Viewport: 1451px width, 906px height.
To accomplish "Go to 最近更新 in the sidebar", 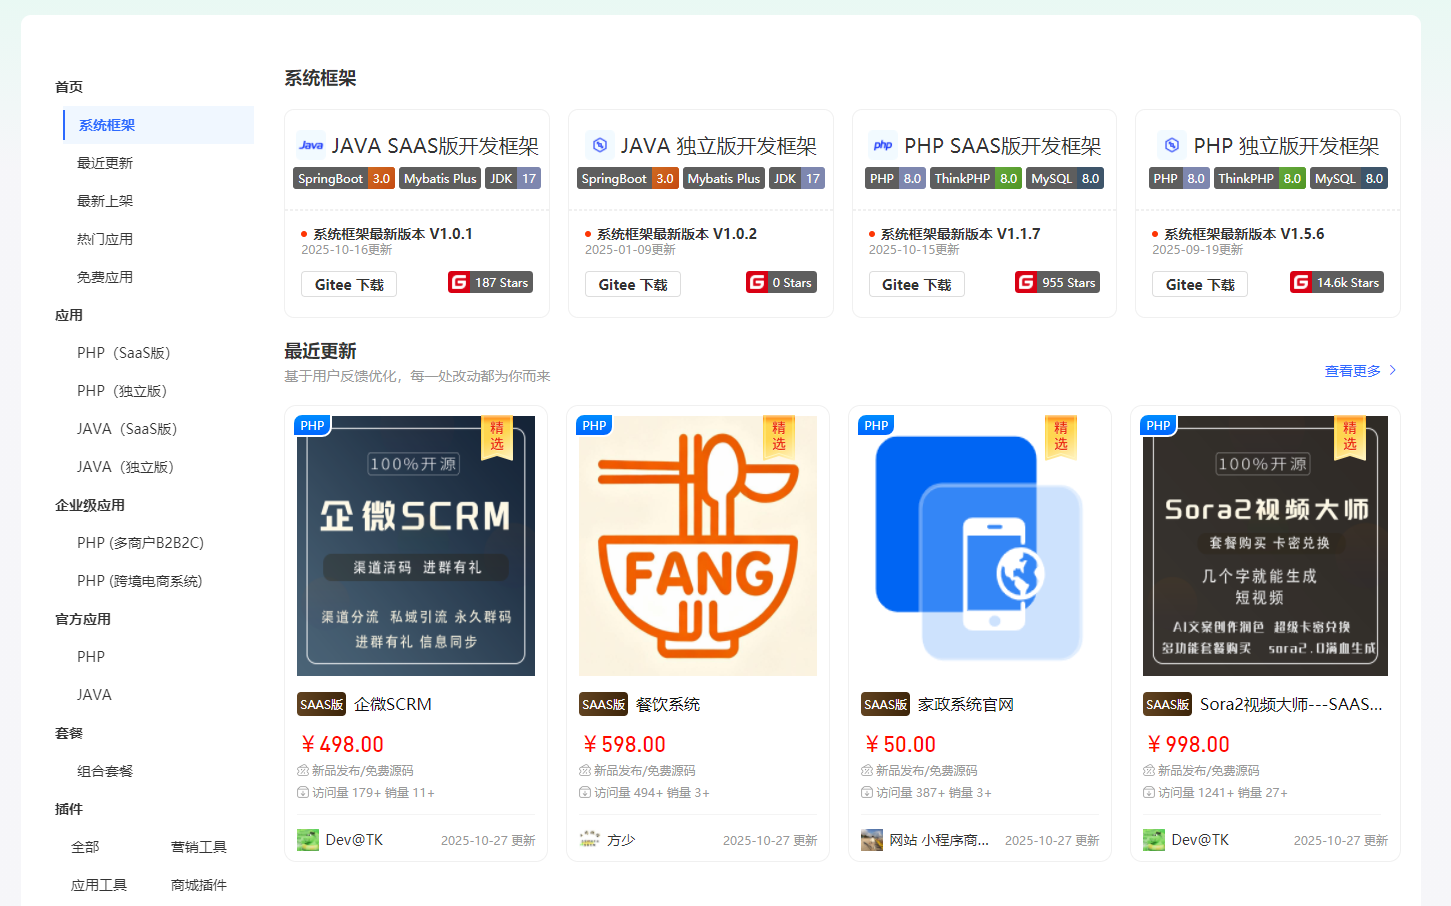I will pos(105,163).
